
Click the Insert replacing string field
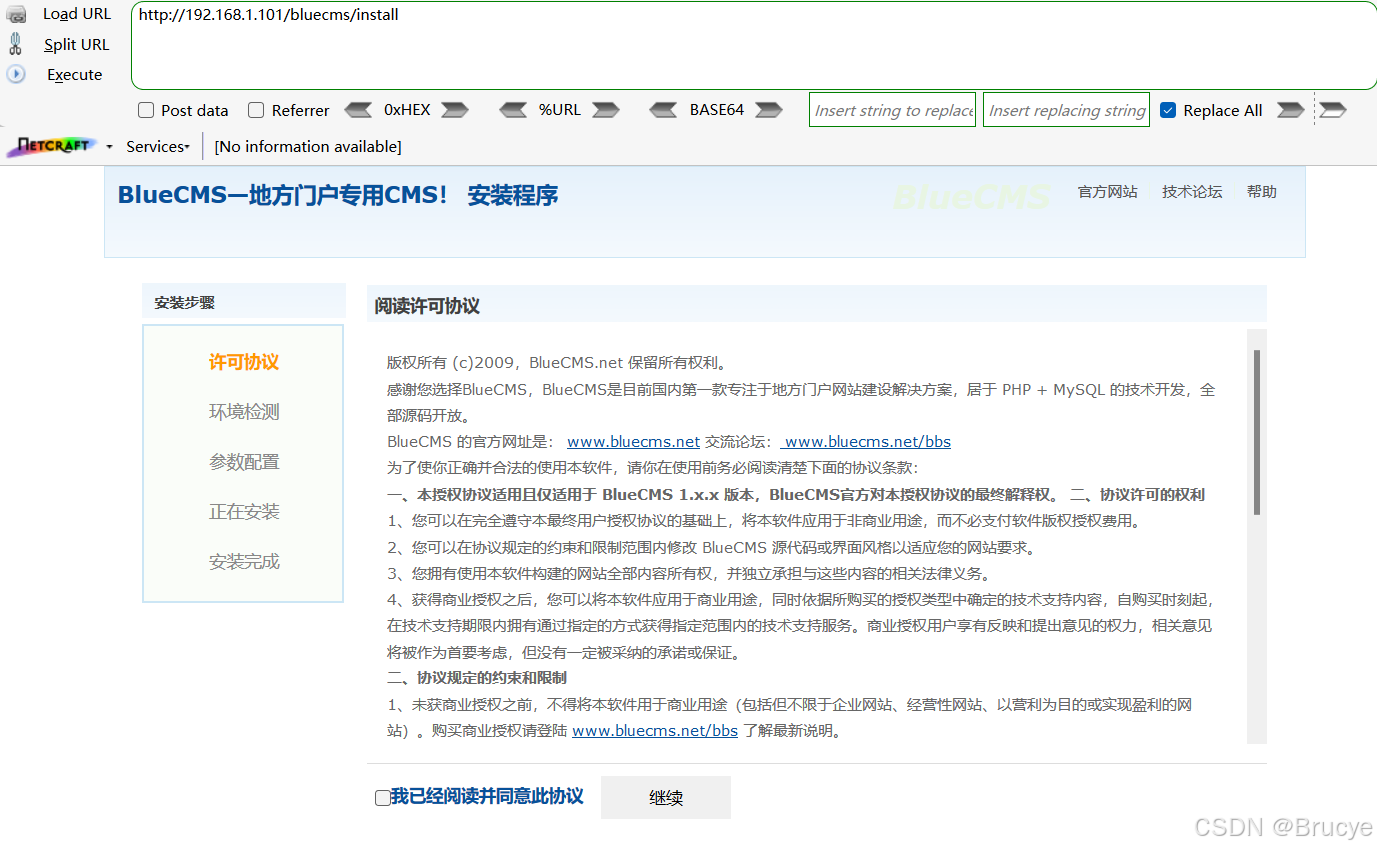pos(1066,110)
